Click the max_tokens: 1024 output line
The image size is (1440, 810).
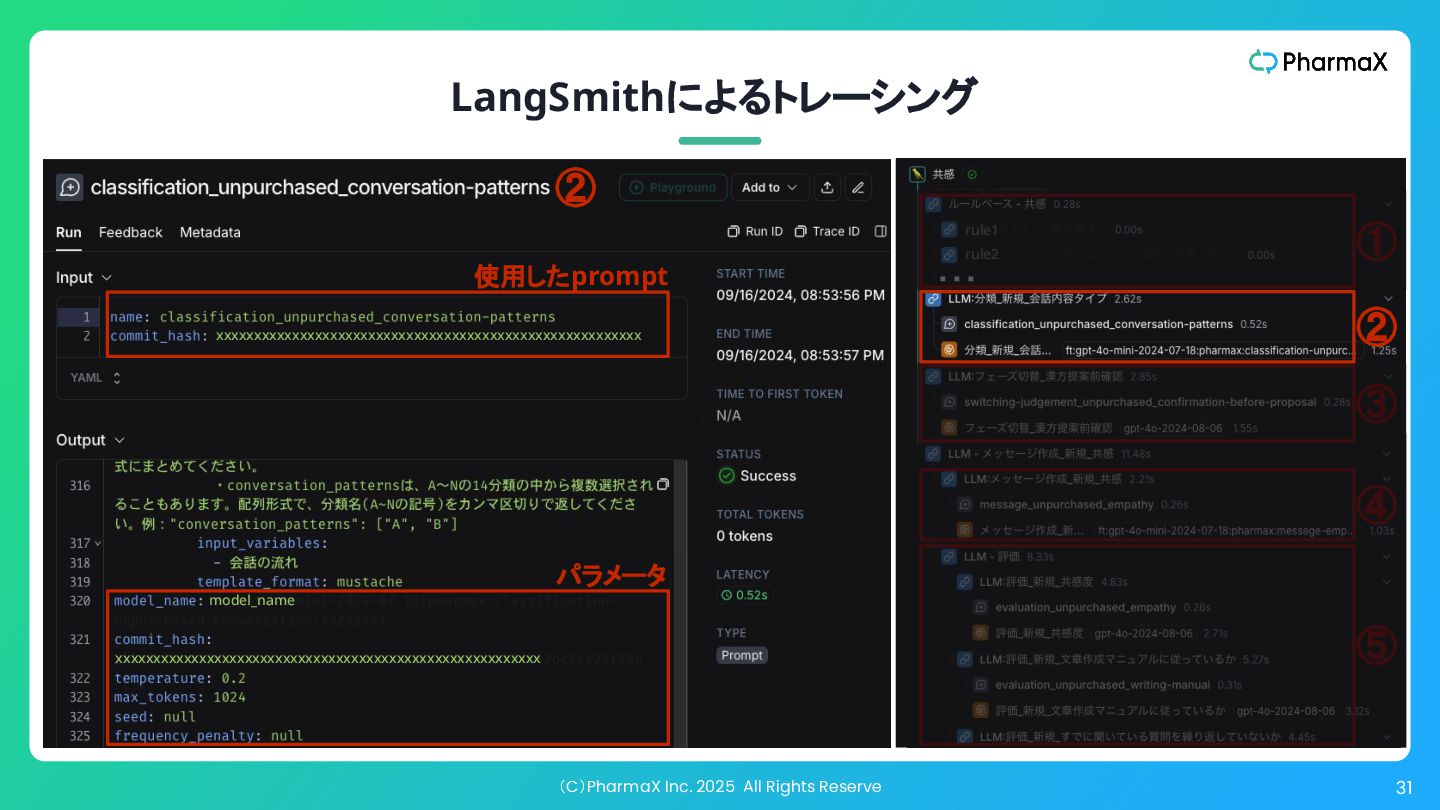180,697
